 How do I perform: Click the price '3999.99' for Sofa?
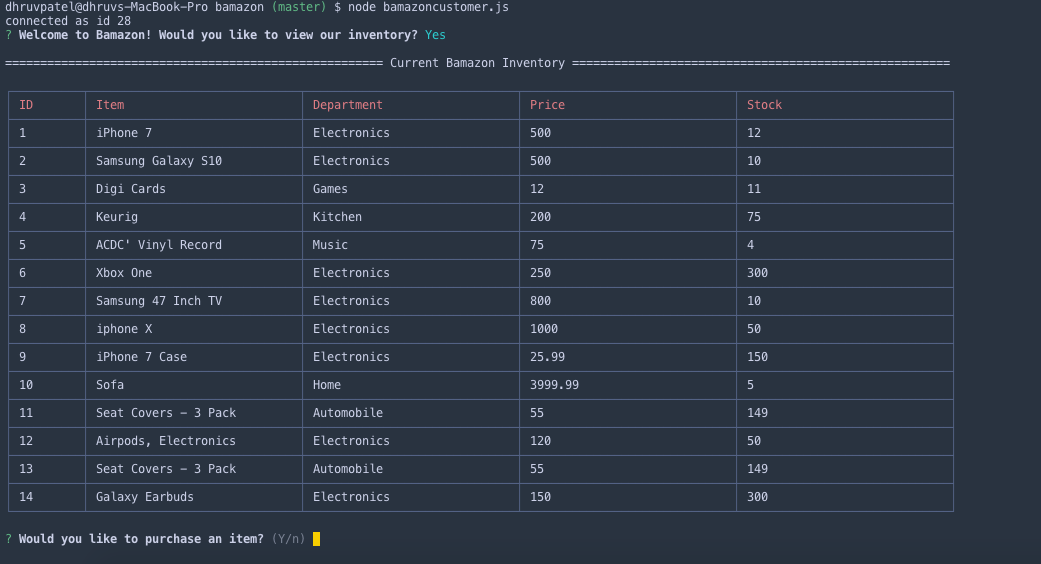click(554, 385)
